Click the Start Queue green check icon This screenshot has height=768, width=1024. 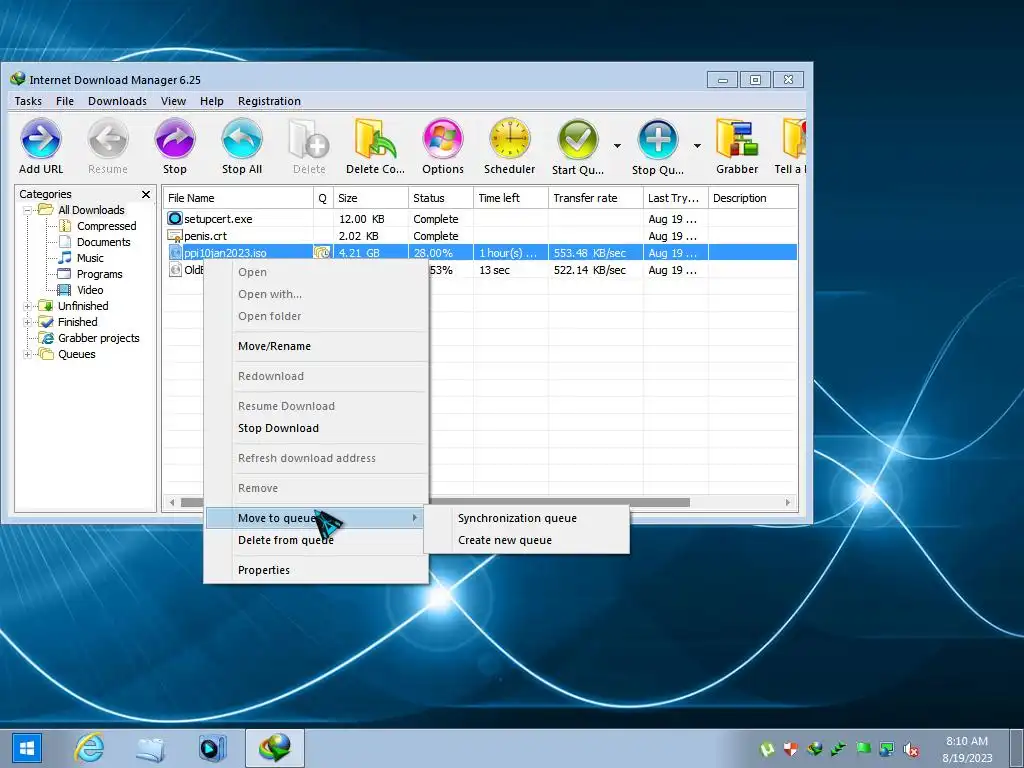(577, 146)
